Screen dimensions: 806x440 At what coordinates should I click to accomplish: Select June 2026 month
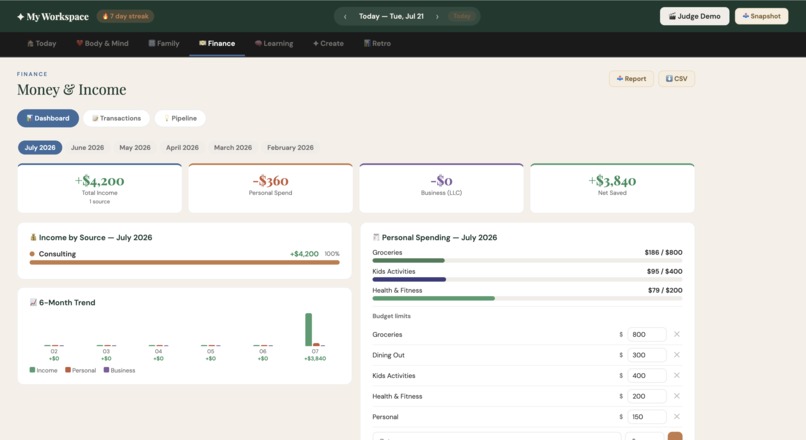point(87,148)
